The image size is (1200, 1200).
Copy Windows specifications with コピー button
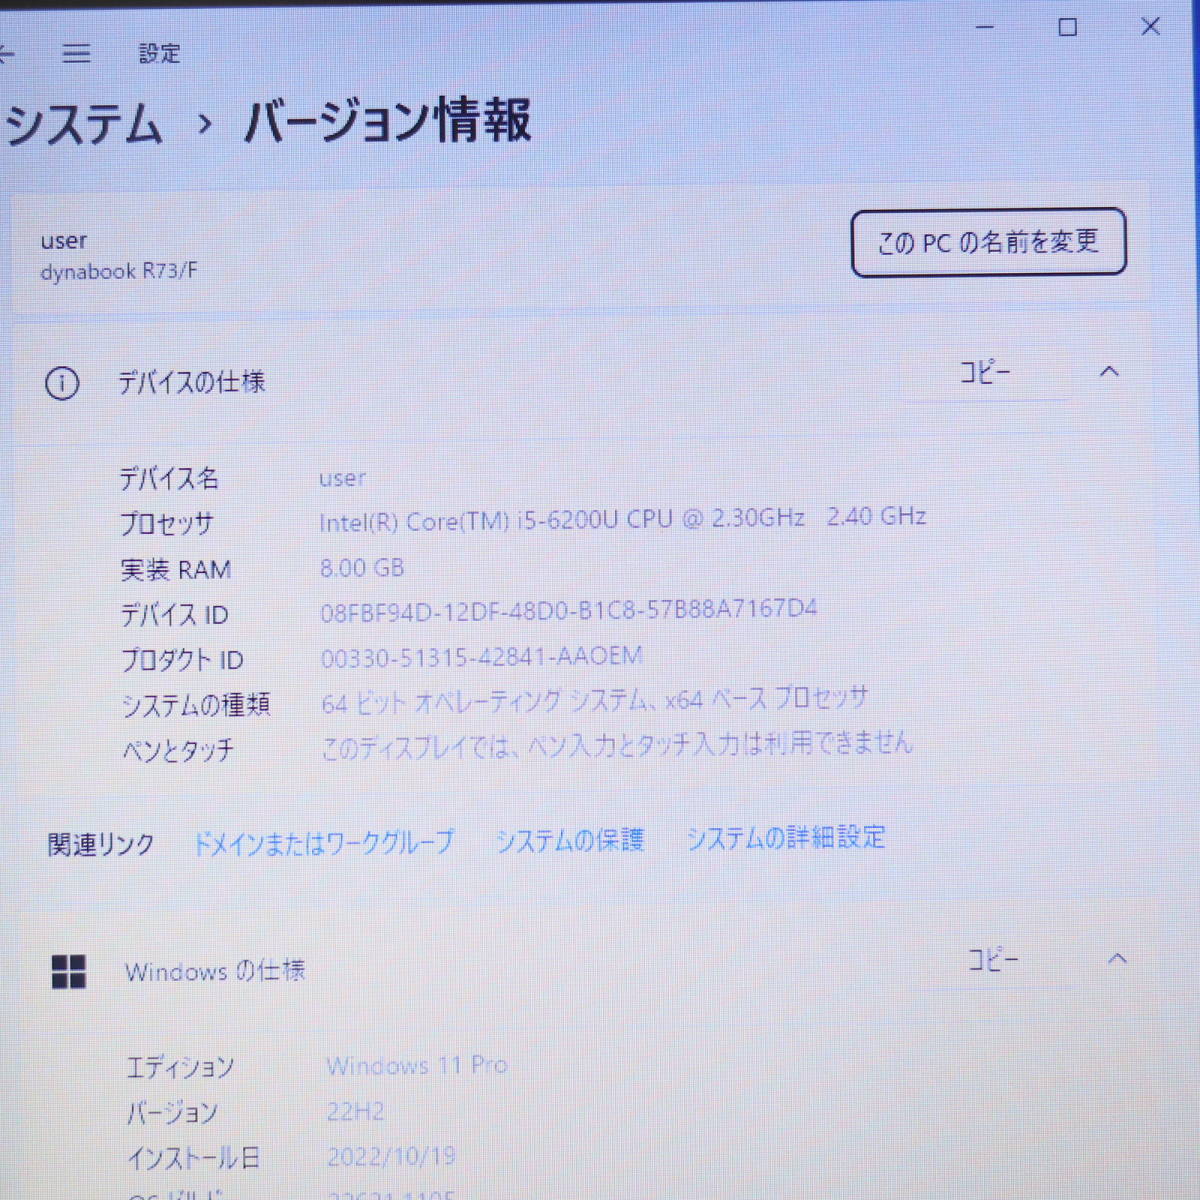click(993, 961)
